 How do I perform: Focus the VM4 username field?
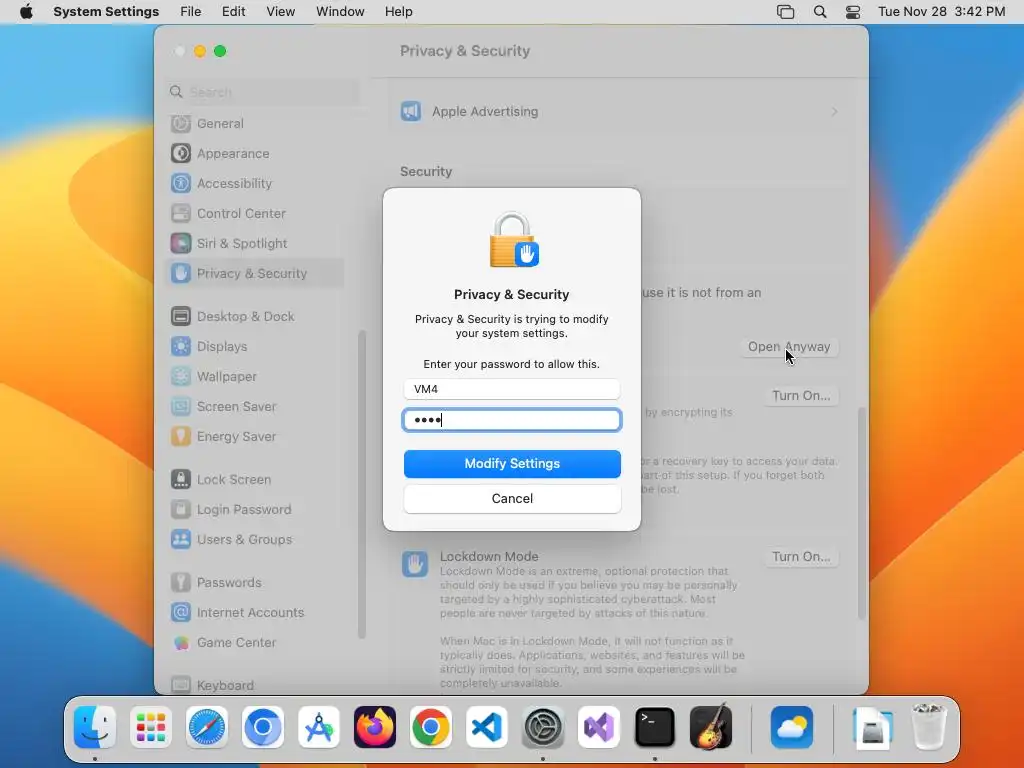point(512,389)
